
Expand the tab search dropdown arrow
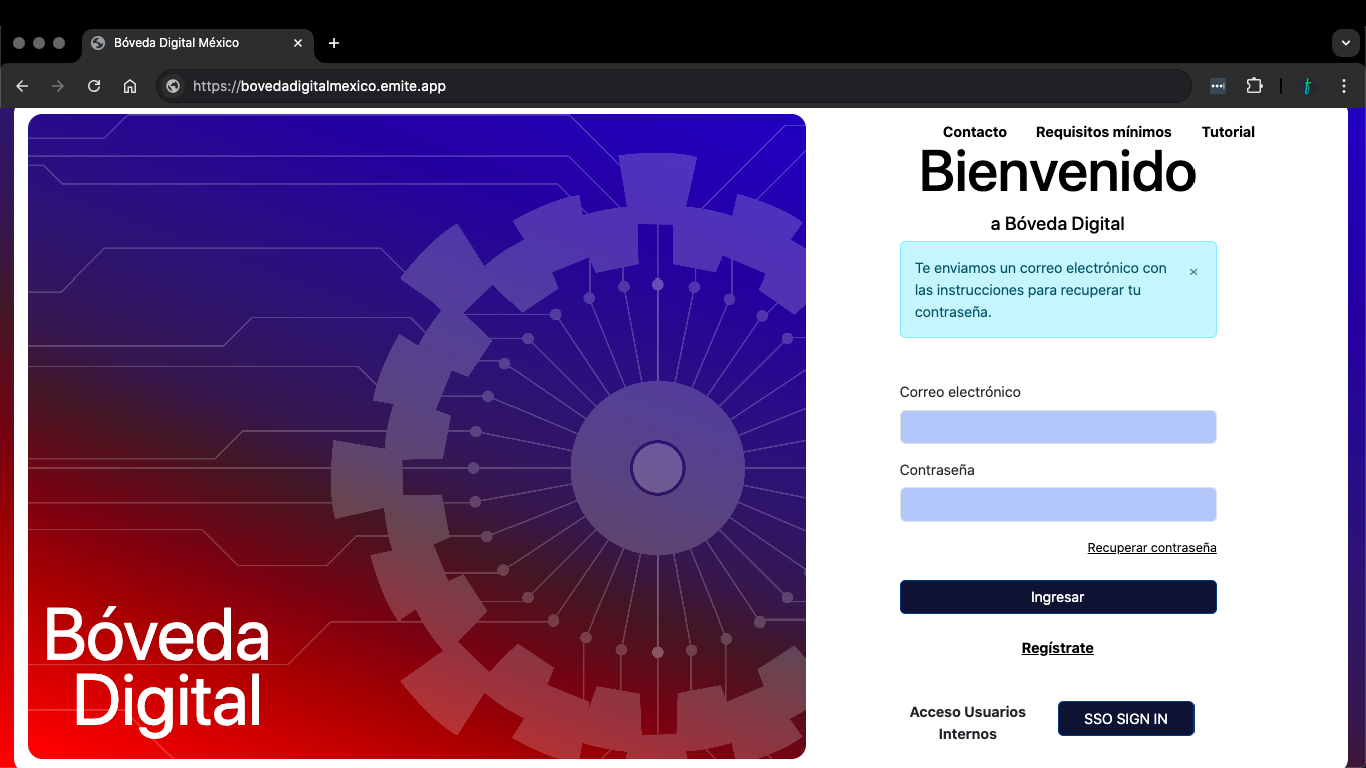pyautogui.click(x=1345, y=43)
